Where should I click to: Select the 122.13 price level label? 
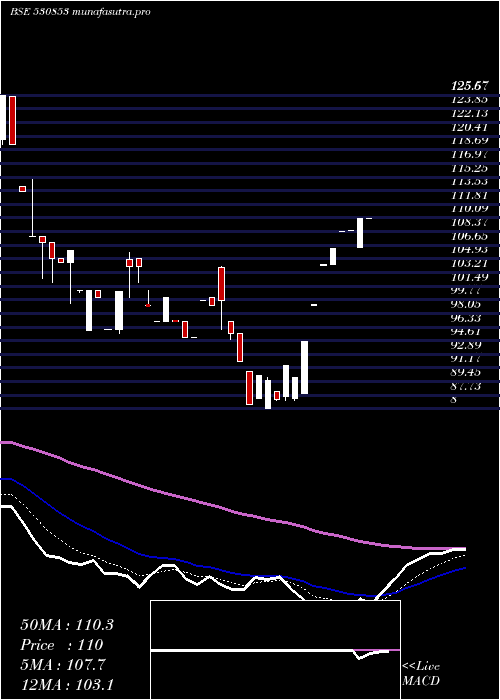[470, 113]
